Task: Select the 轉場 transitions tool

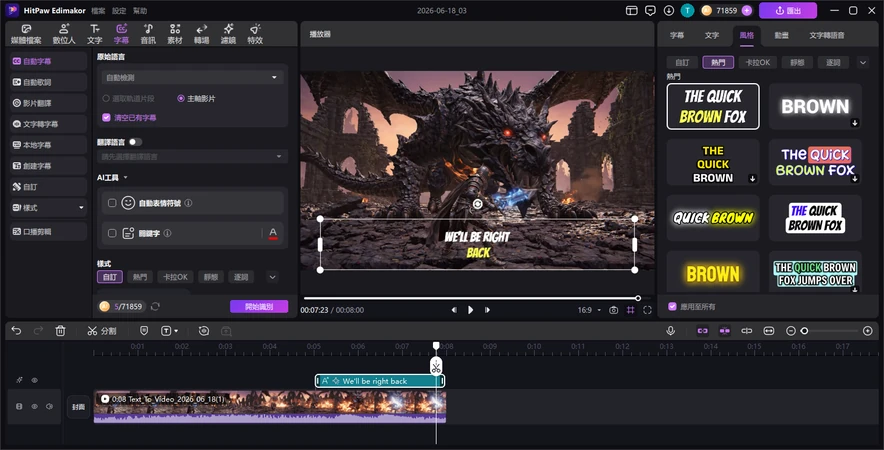Action: pyautogui.click(x=202, y=34)
